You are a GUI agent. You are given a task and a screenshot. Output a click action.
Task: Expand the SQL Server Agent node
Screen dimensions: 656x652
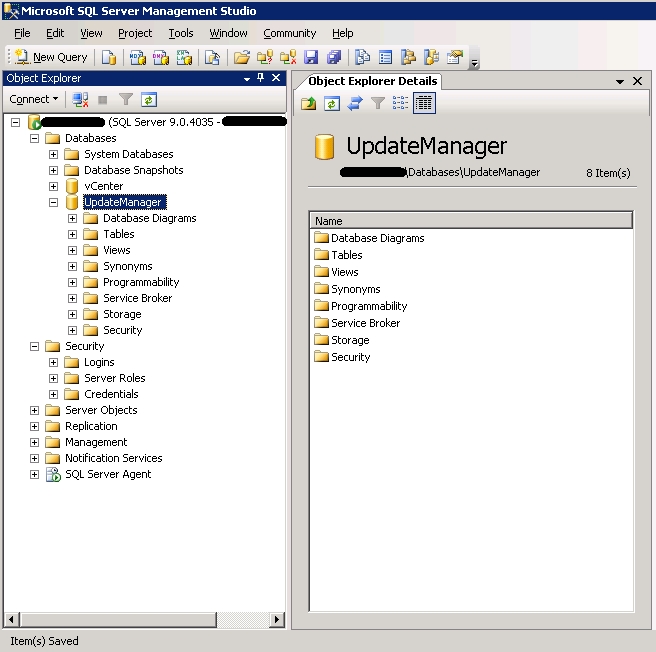tap(35, 474)
